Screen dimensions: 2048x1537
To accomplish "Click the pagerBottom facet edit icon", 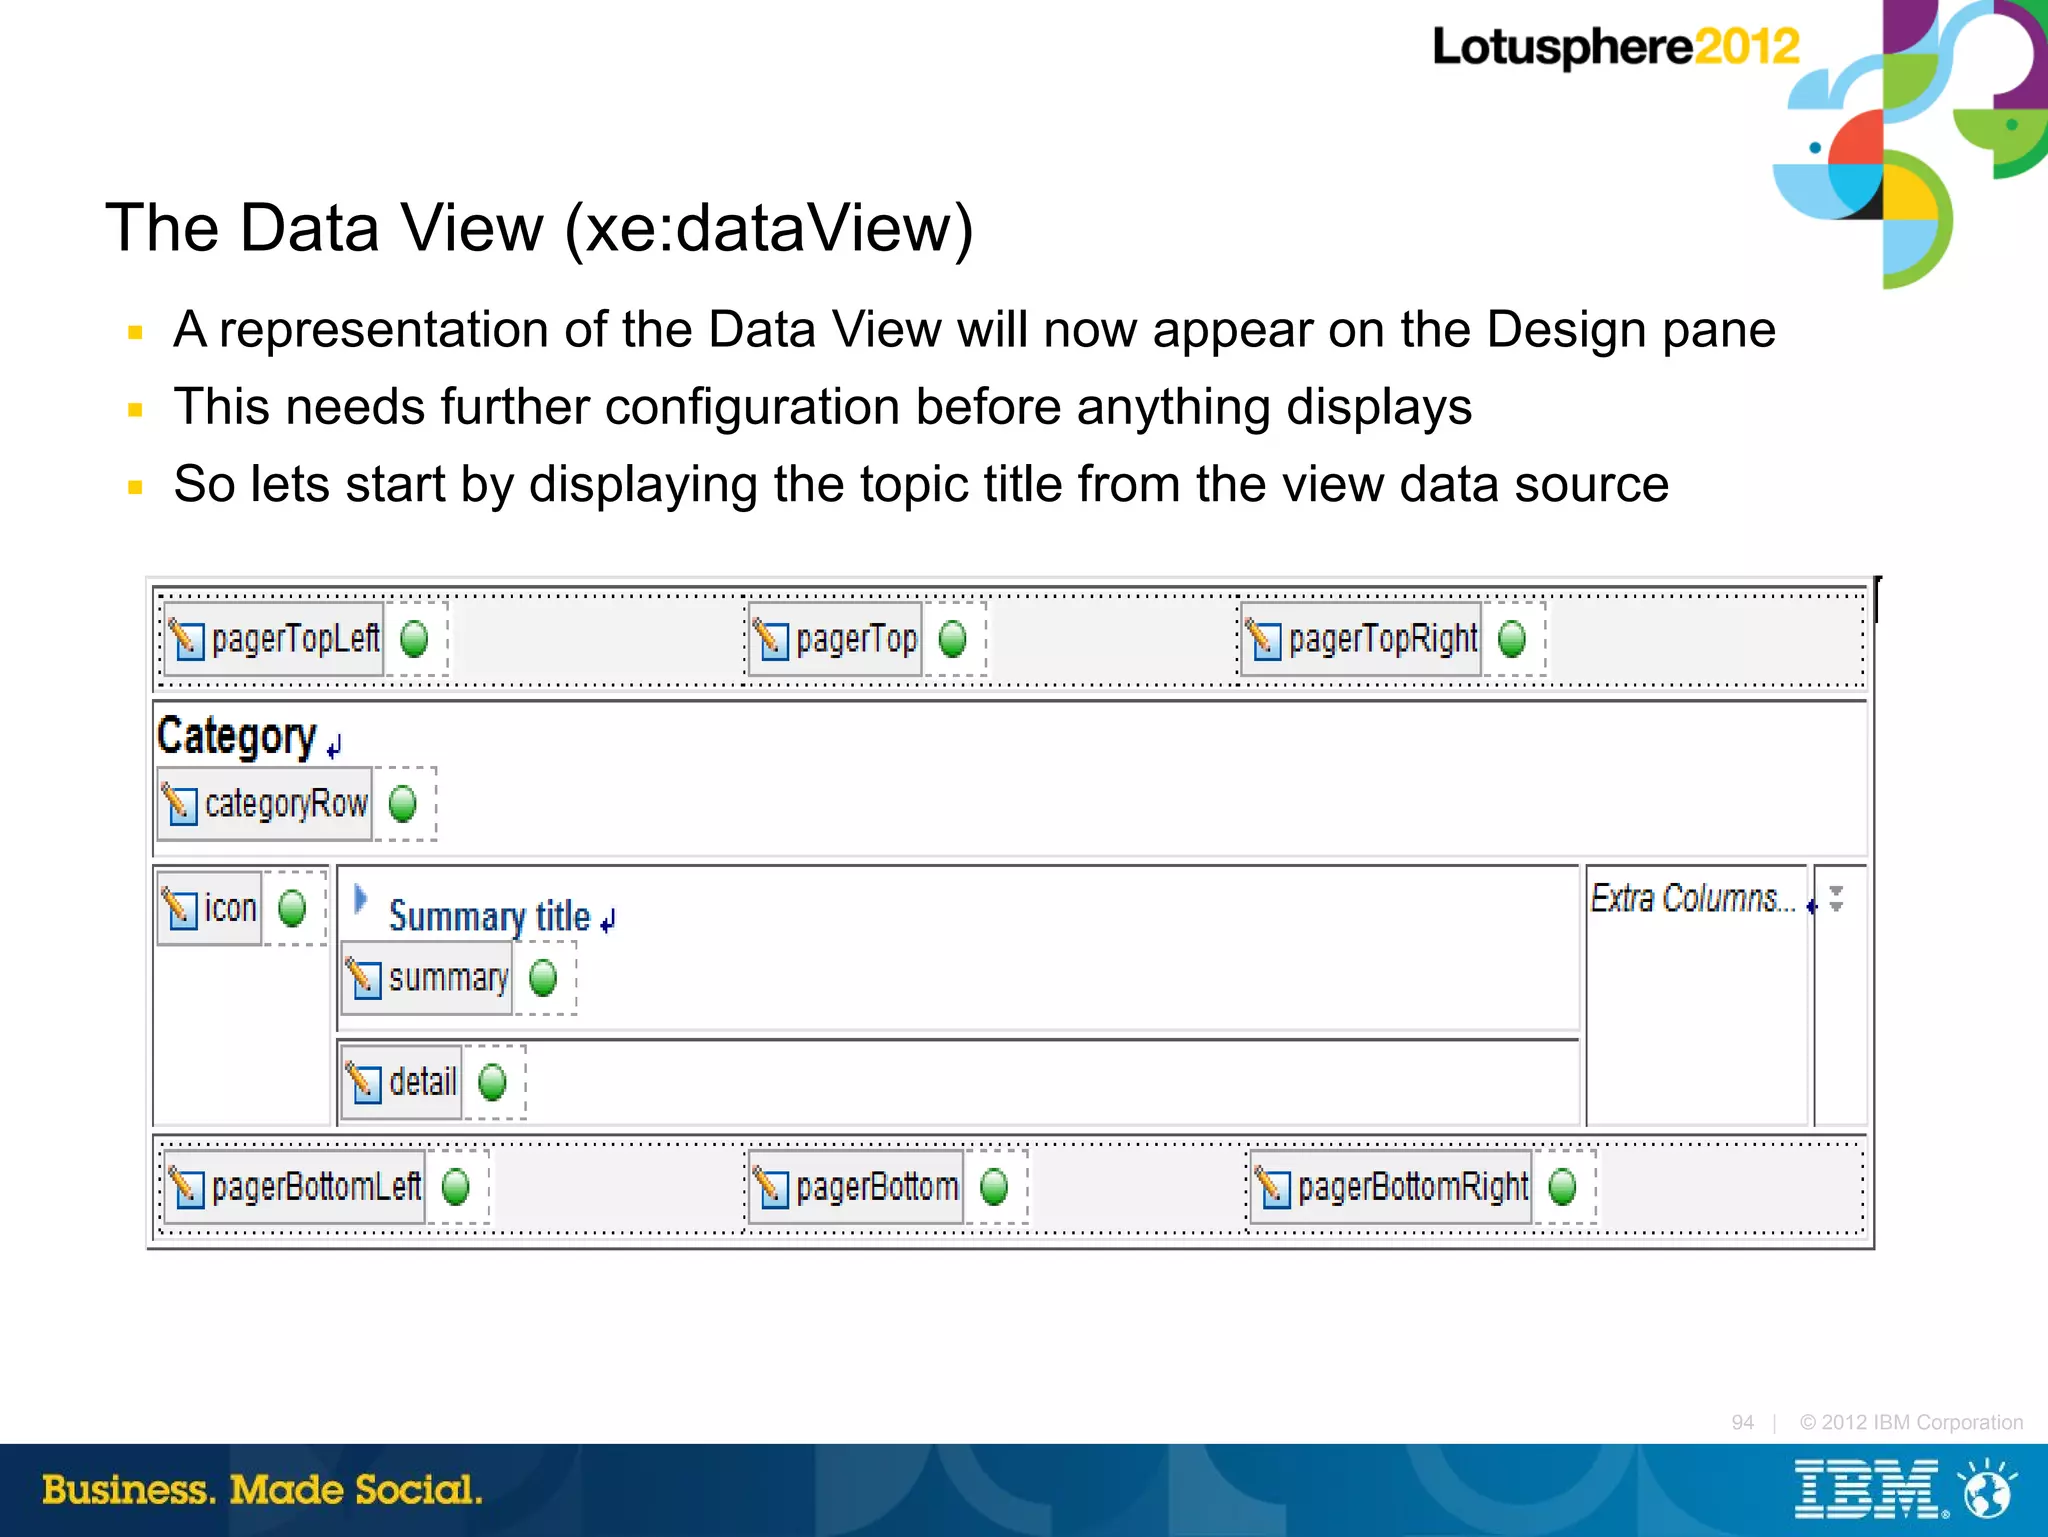I will [x=771, y=1187].
